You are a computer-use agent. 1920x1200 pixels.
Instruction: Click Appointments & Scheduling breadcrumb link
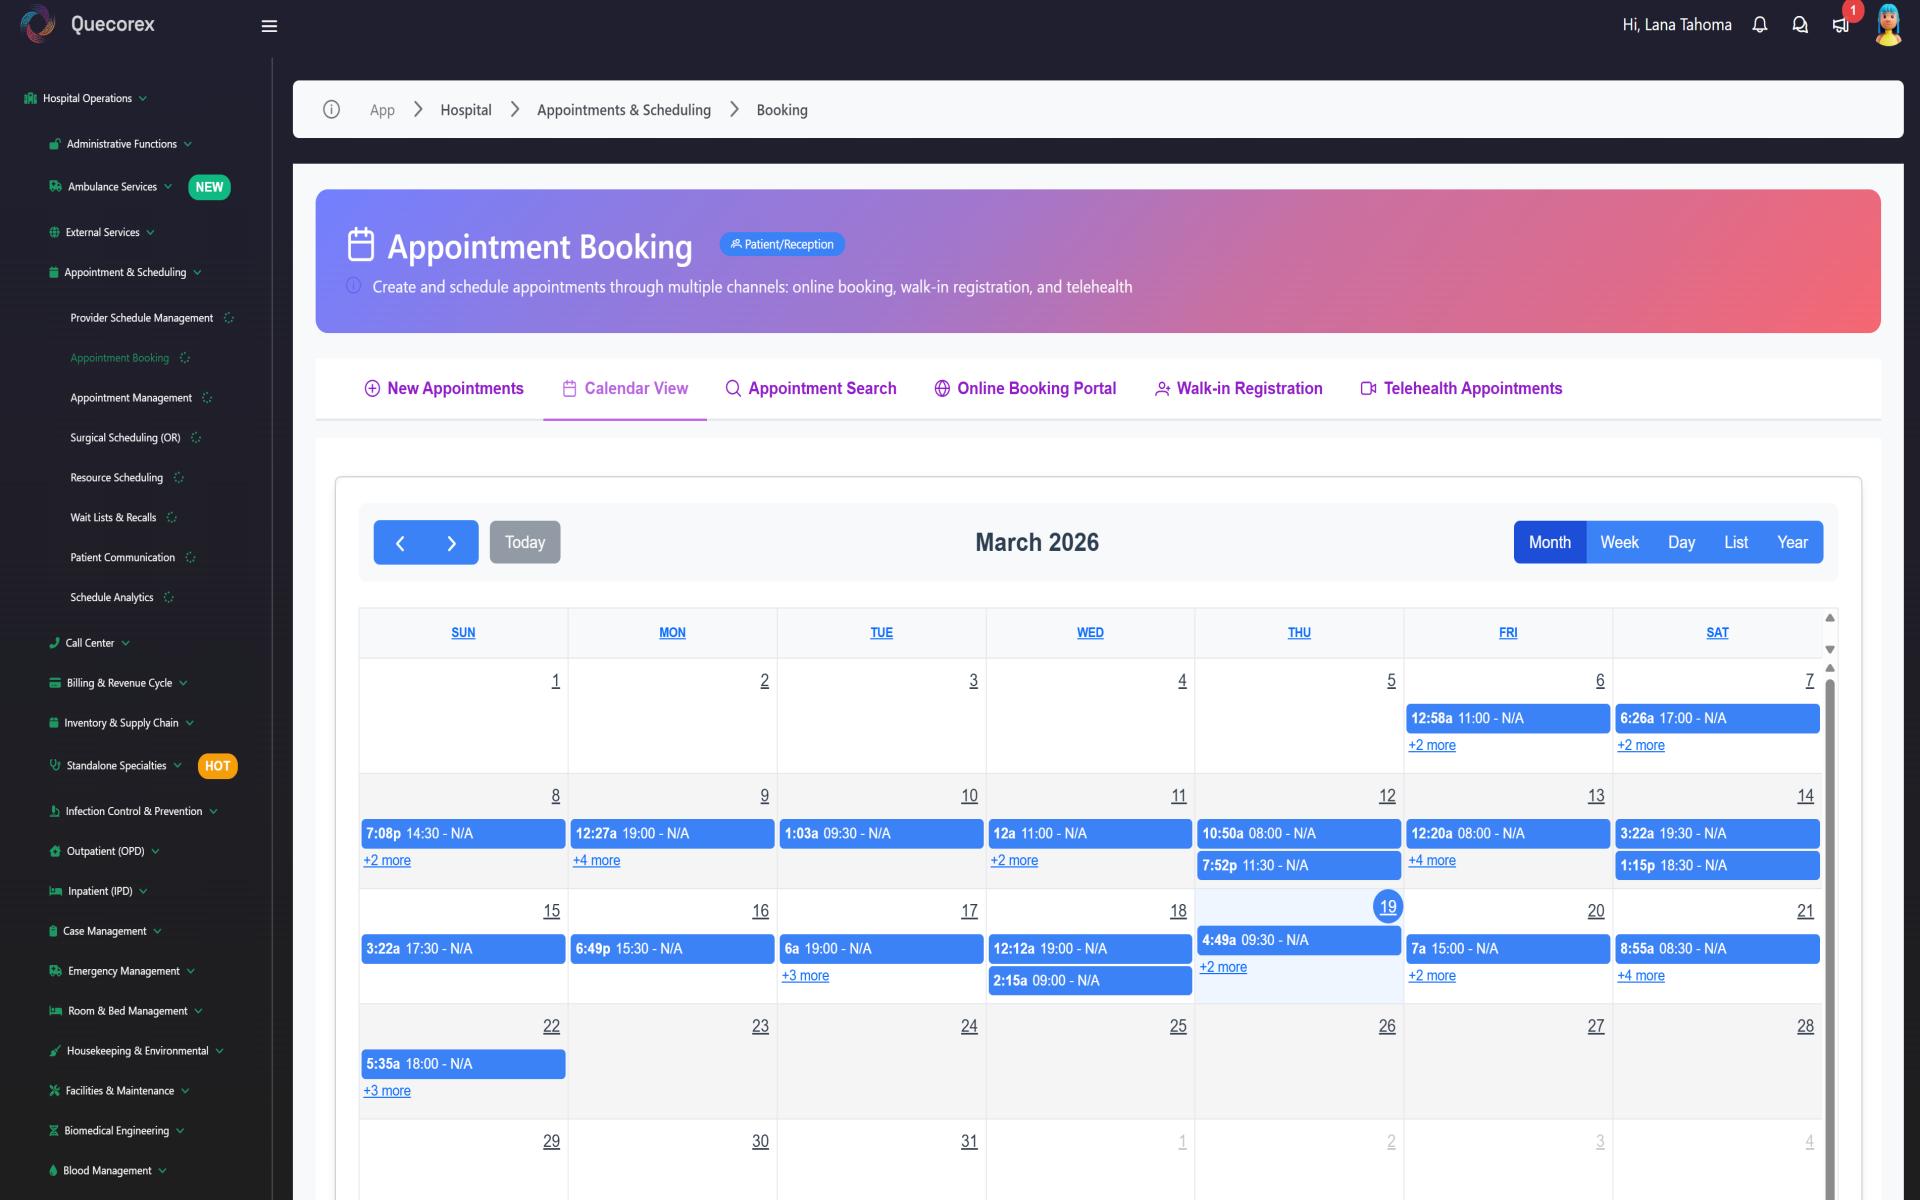pyautogui.click(x=624, y=110)
